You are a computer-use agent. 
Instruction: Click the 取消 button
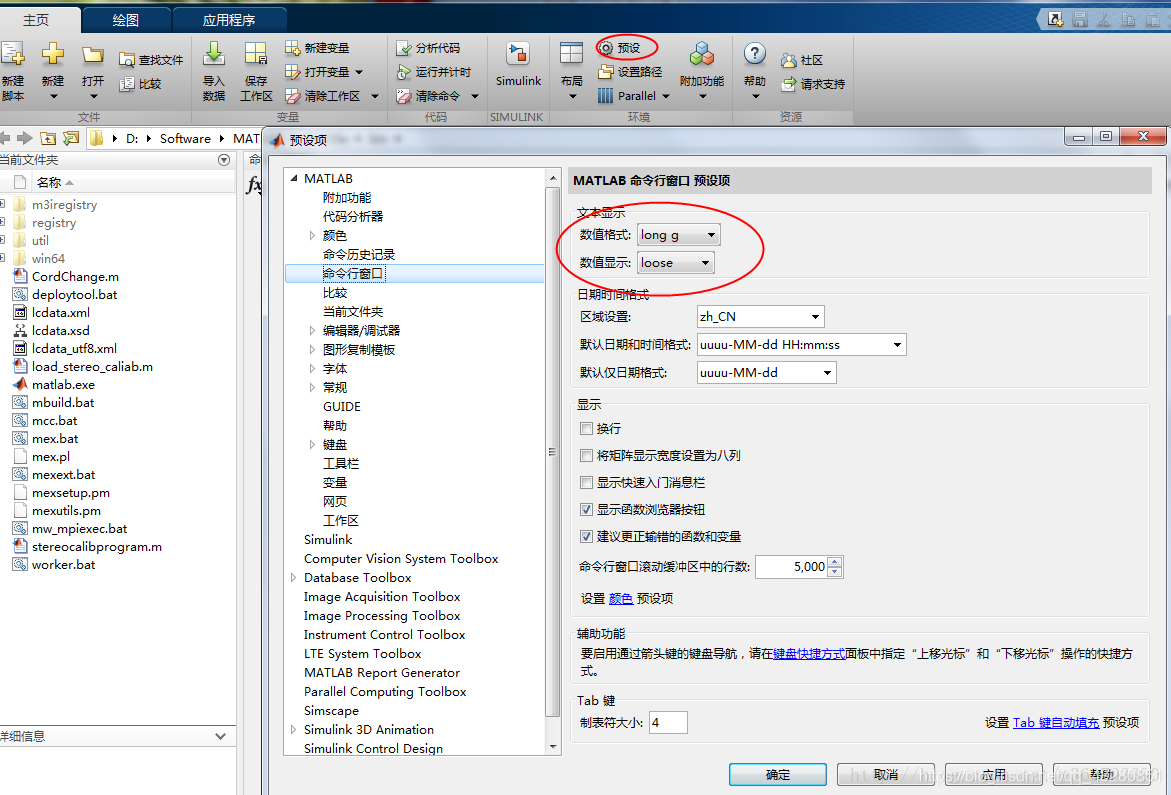886,775
